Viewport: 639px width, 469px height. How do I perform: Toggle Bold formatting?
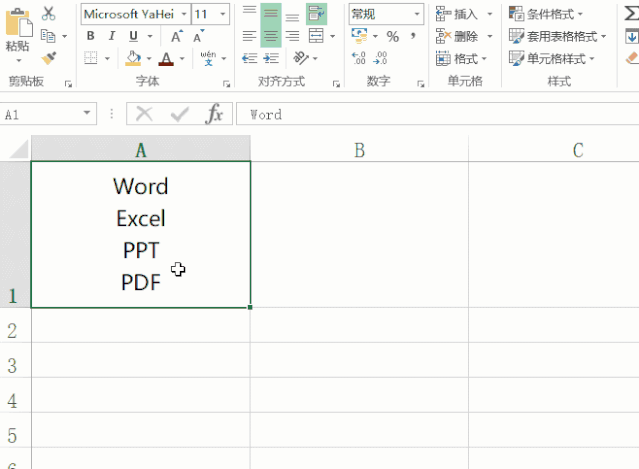[91, 36]
